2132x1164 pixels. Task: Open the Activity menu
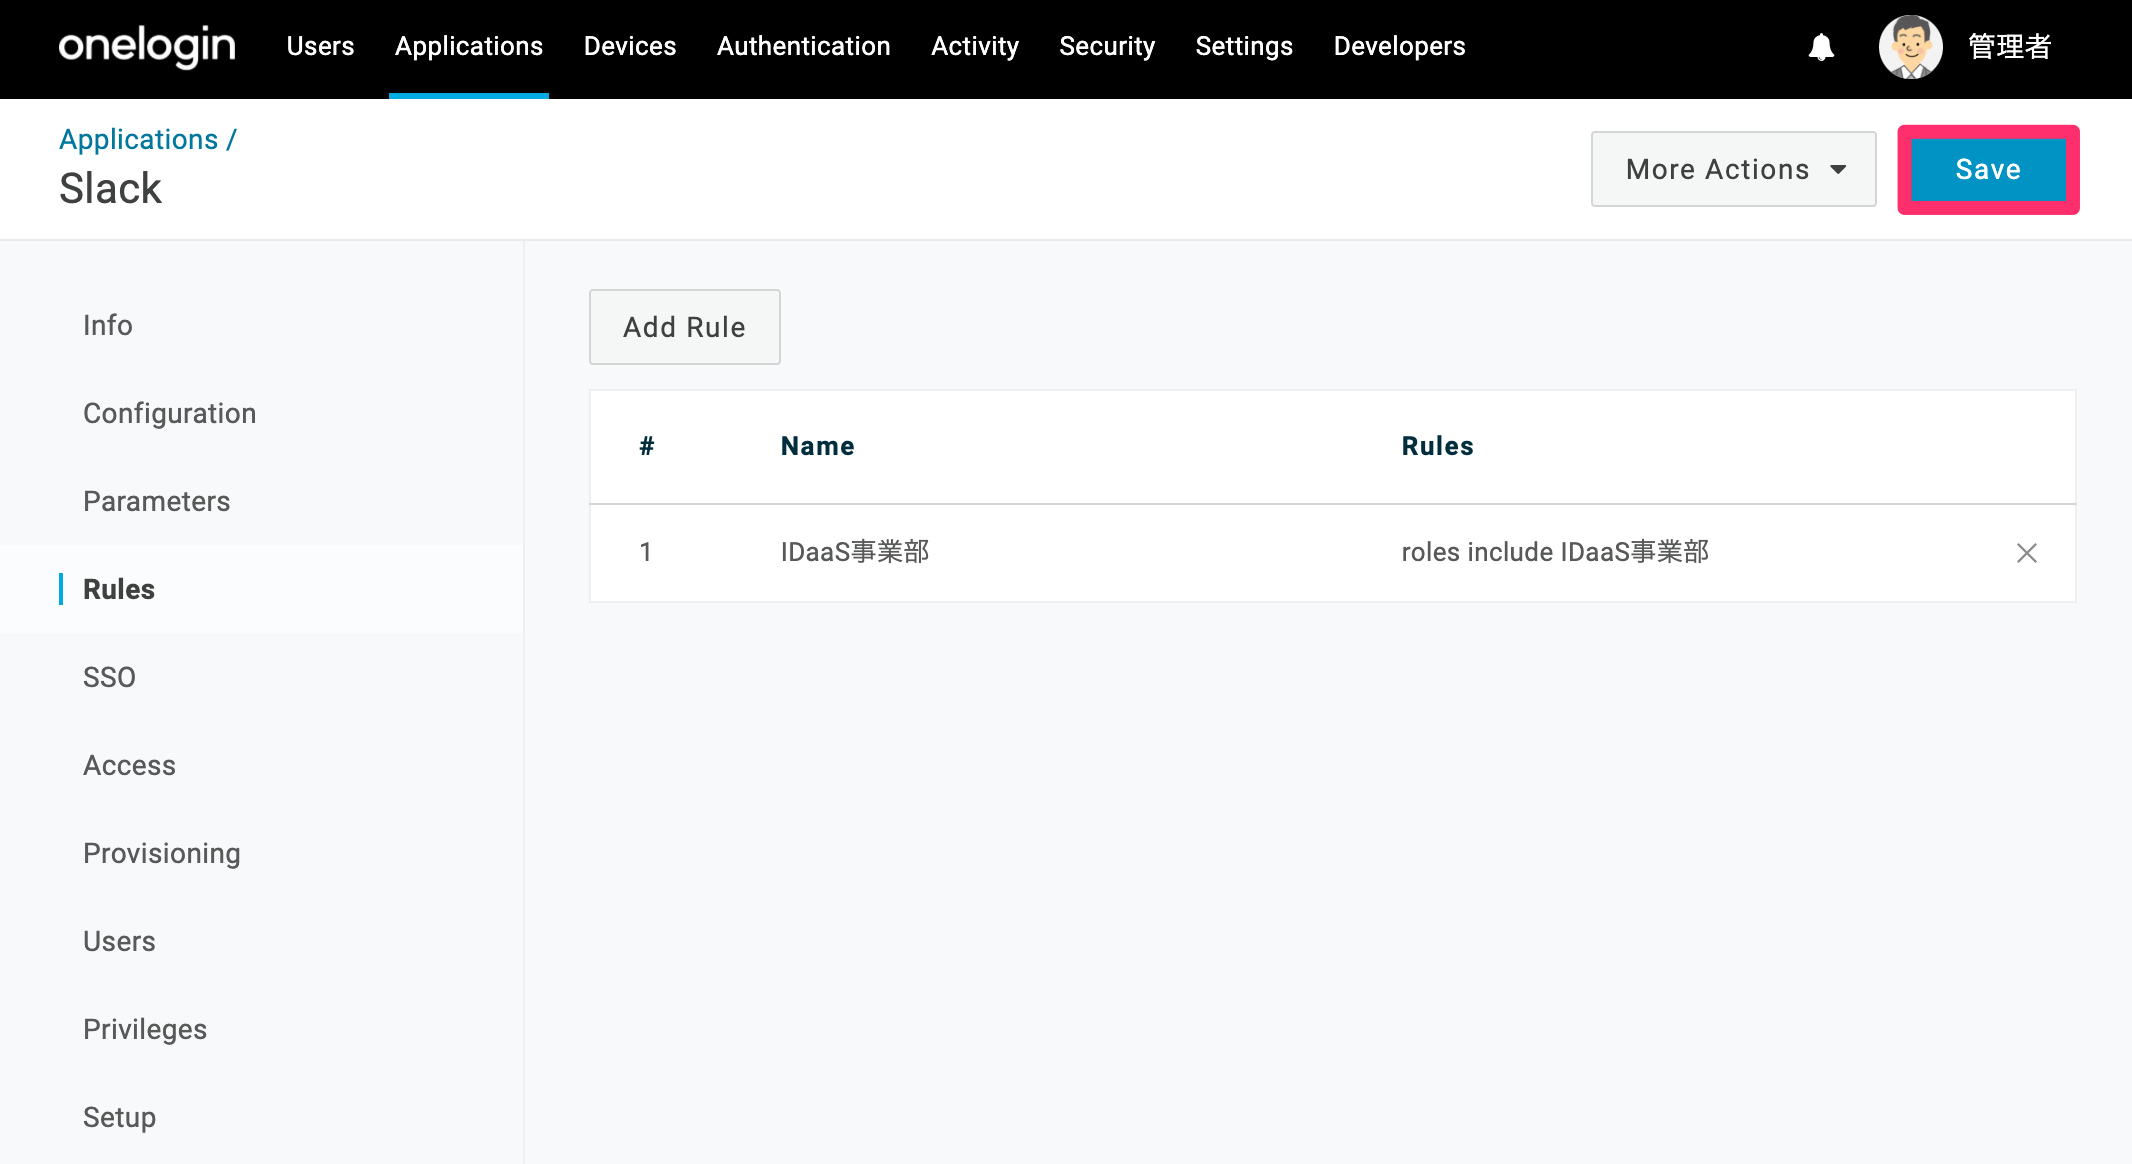point(975,46)
